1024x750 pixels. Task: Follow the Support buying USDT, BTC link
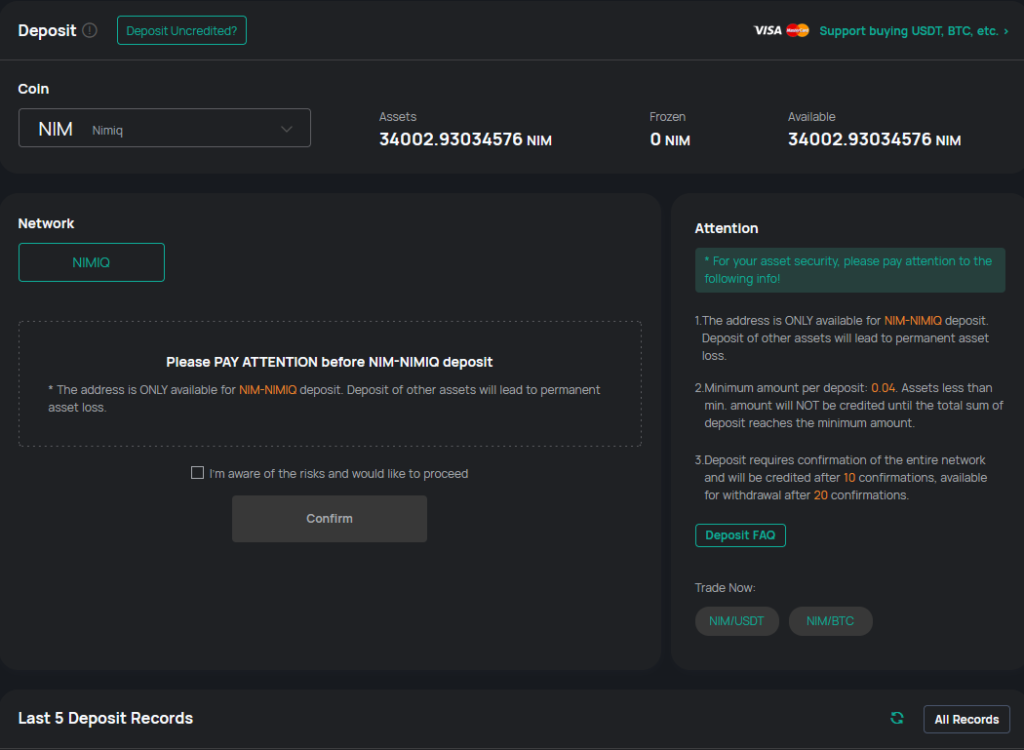tap(908, 31)
